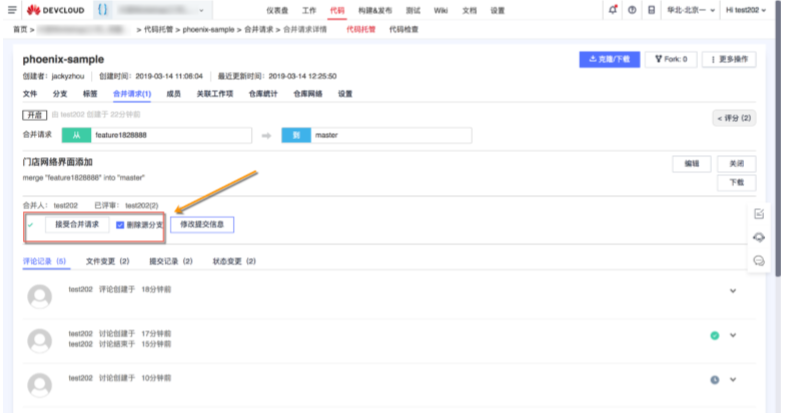Screen dimensions: 790x413
Task: Open the Work menu item
Action: coord(309,10)
